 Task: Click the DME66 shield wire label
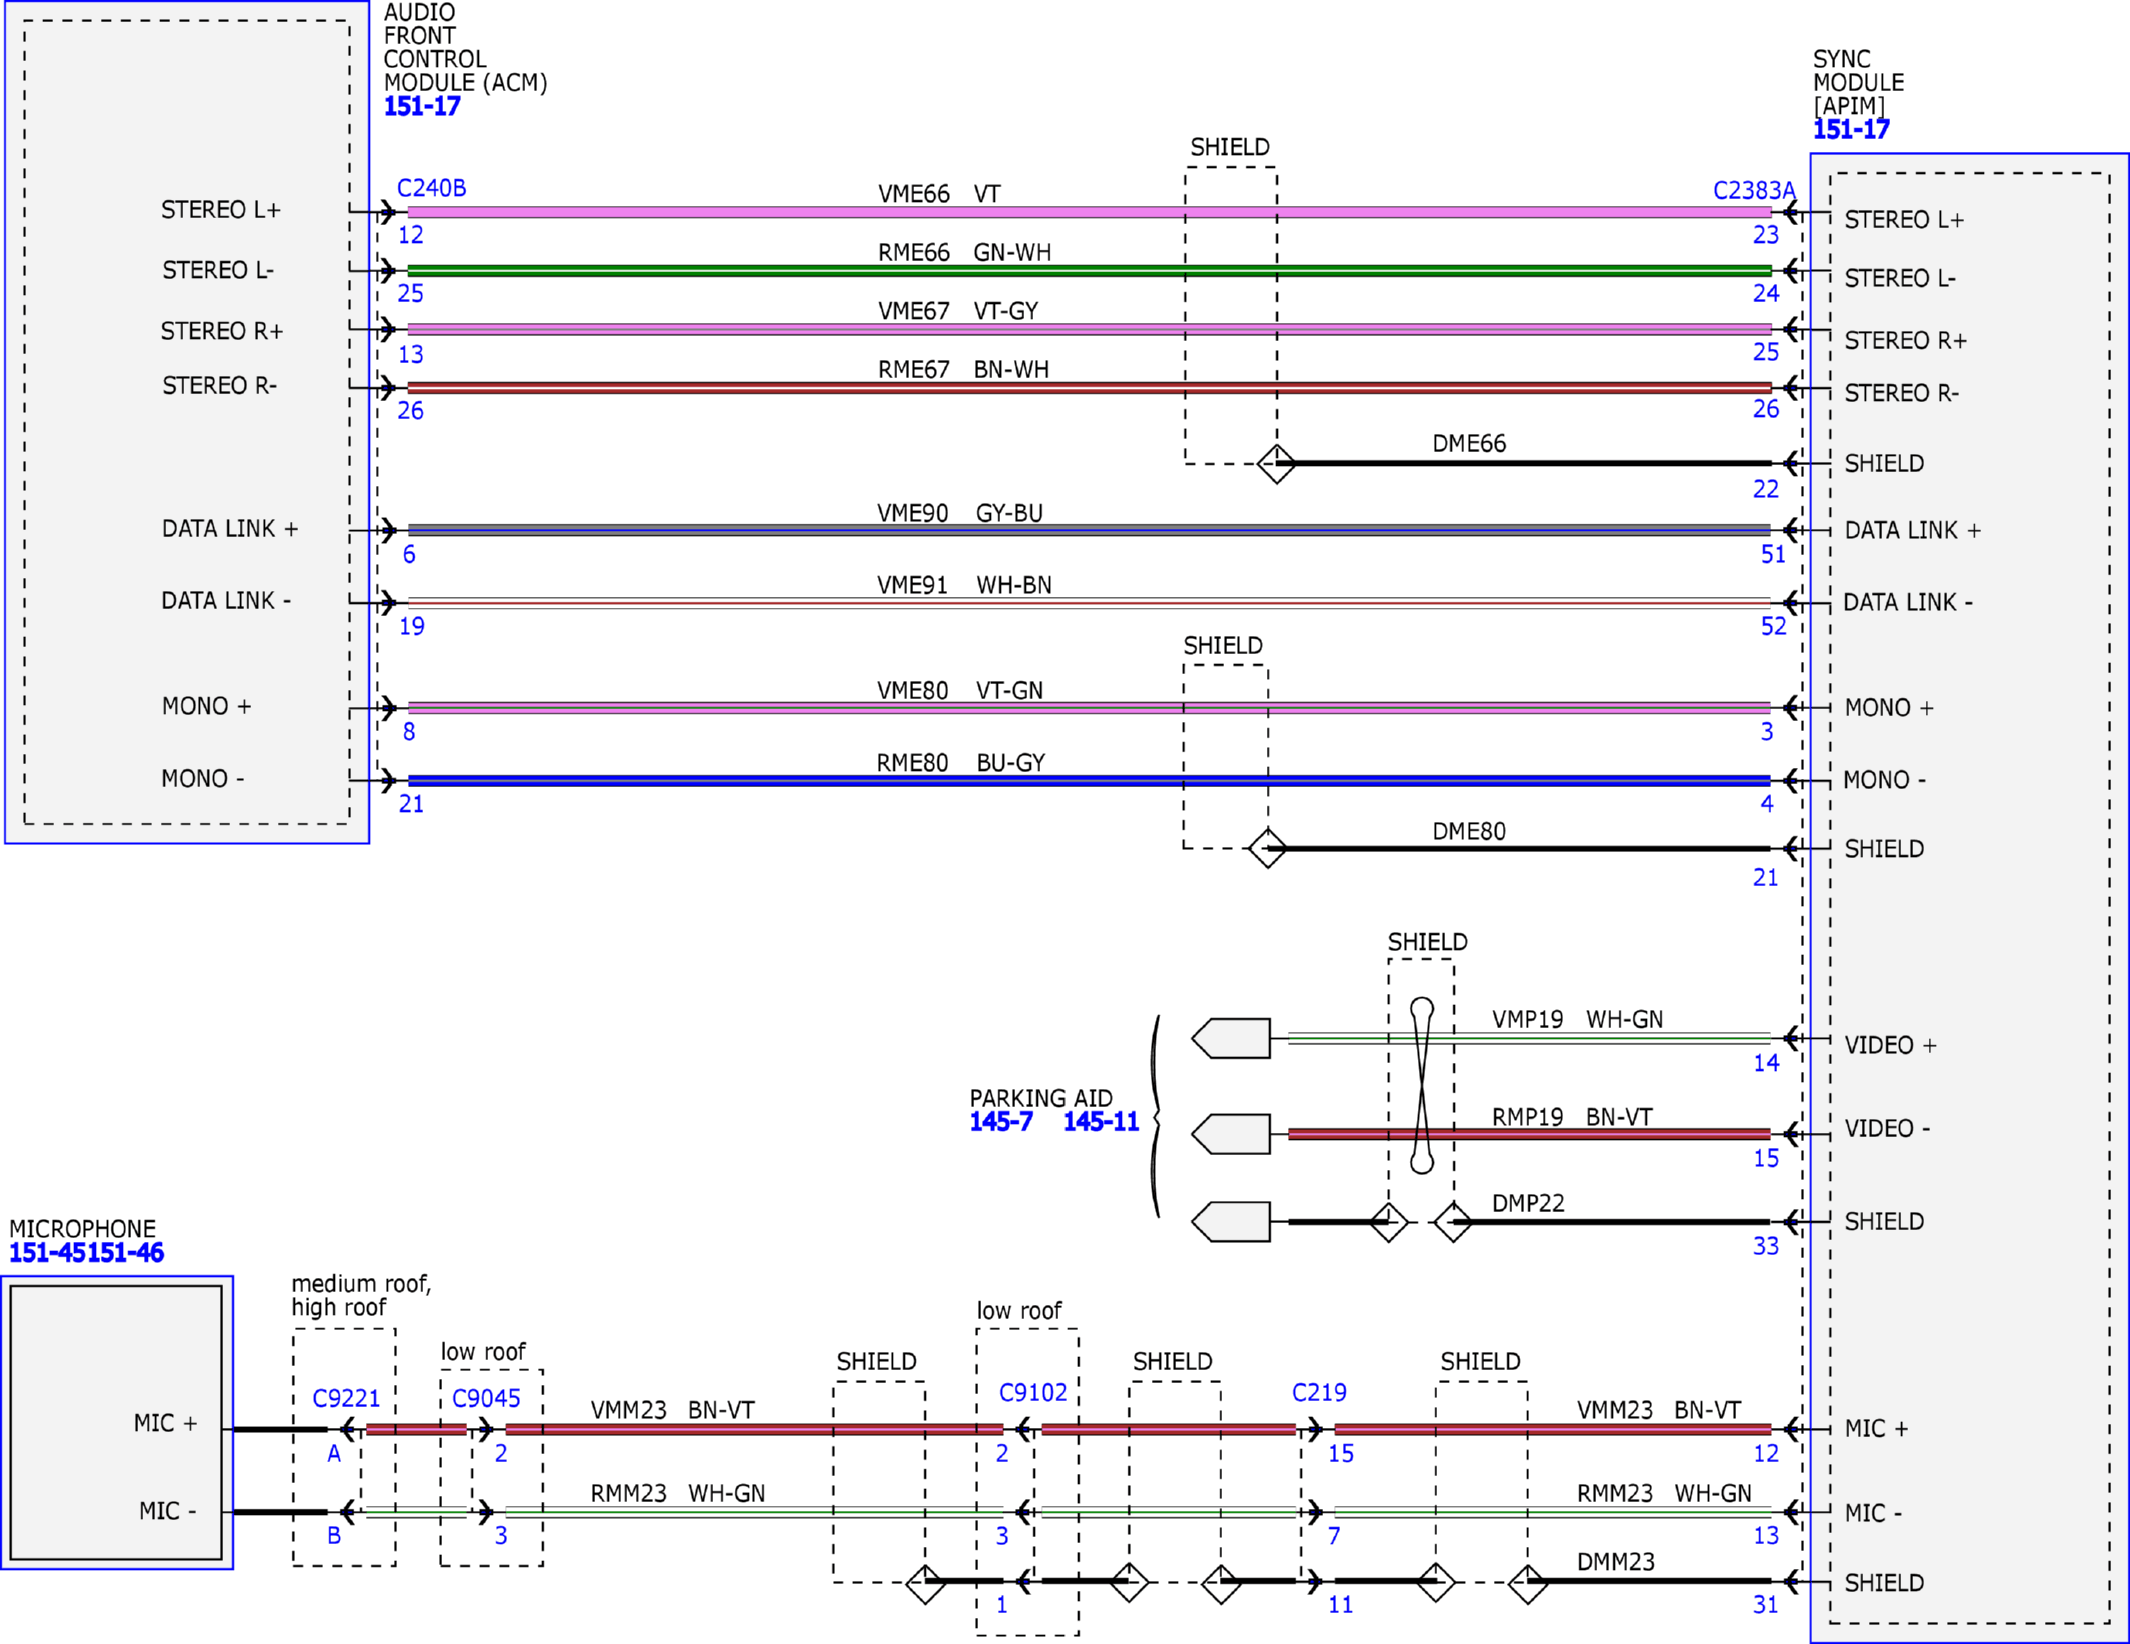click(x=1469, y=443)
